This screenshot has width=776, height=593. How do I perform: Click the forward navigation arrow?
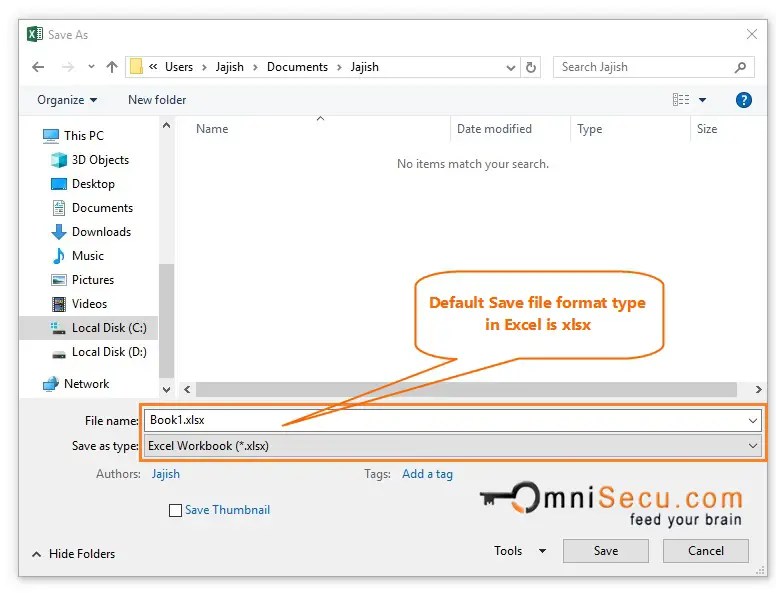tap(68, 67)
